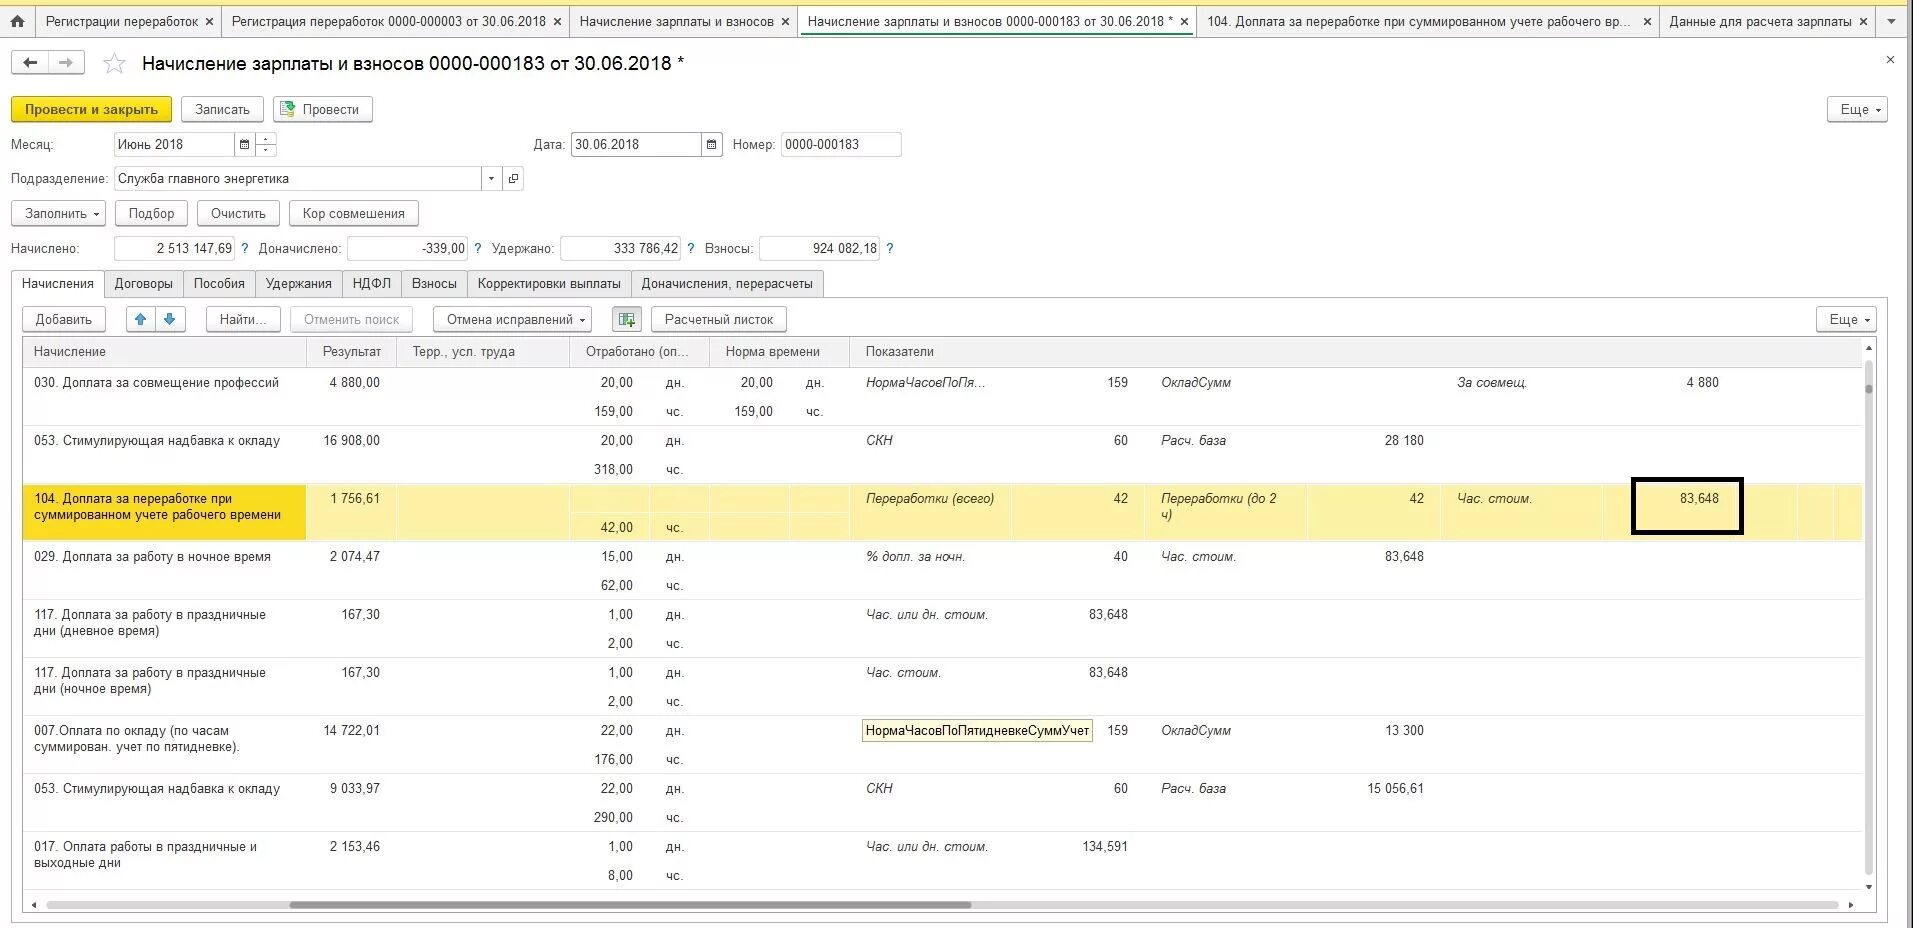
Task: Switch to the НДФЛ tab
Action: (372, 283)
